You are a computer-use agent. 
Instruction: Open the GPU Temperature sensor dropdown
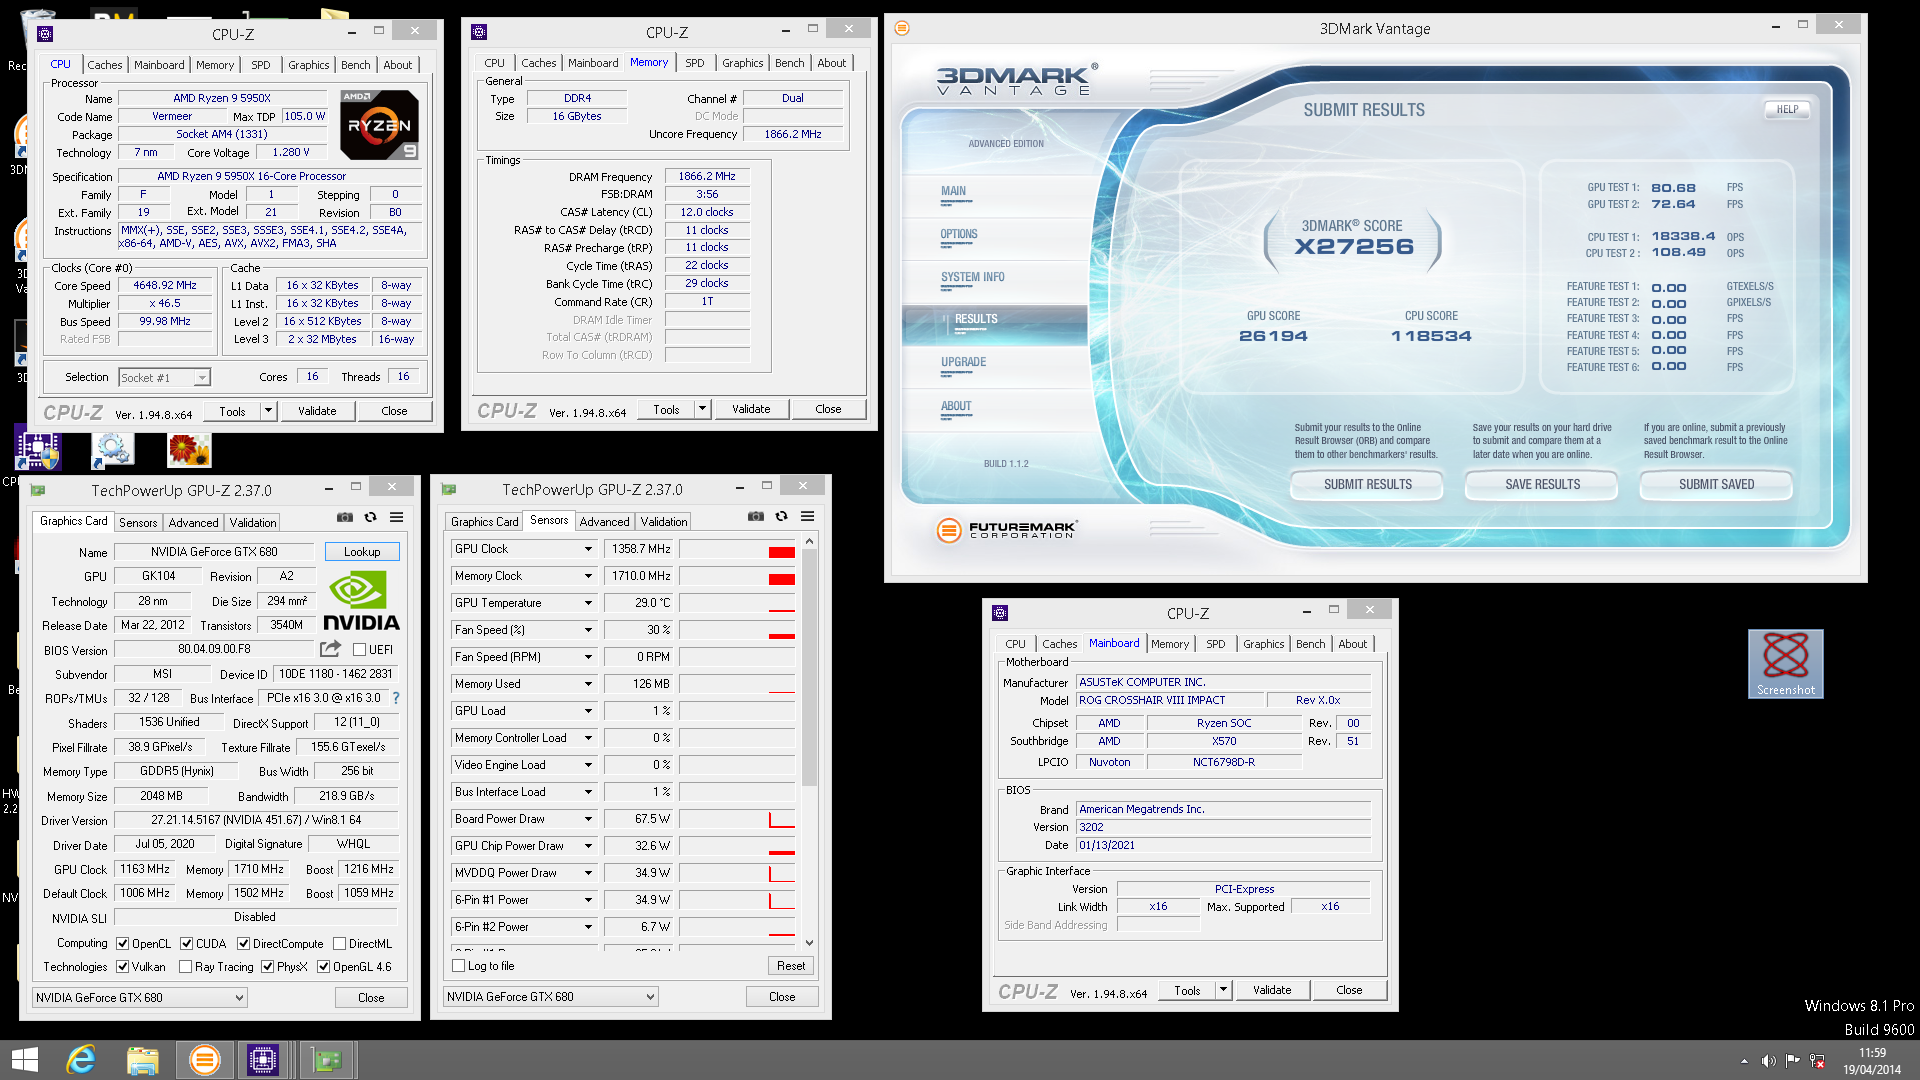[588, 603]
